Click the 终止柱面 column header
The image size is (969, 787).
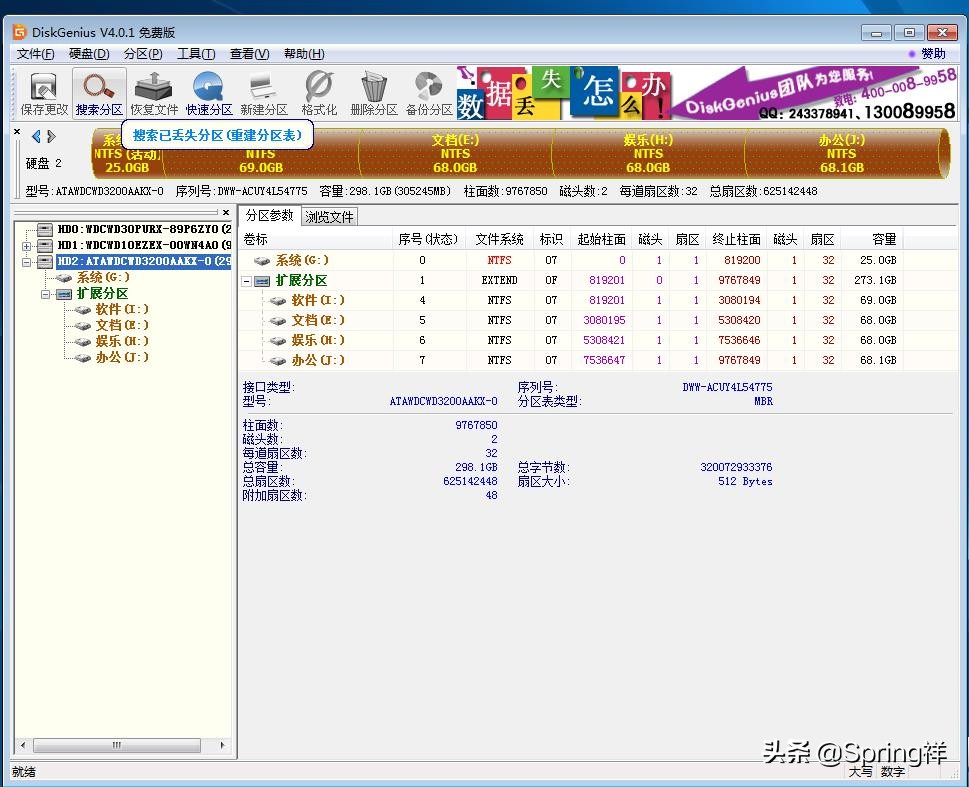point(736,239)
